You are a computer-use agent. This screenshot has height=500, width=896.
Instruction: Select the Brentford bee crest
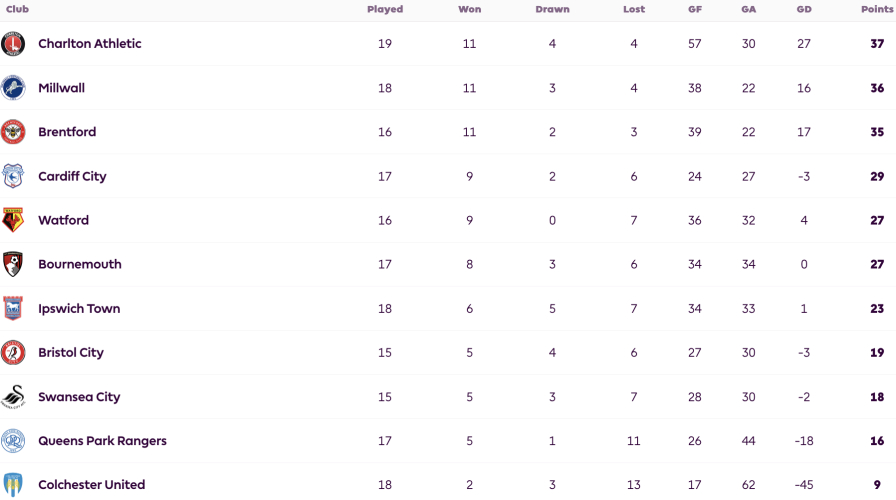[13, 132]
